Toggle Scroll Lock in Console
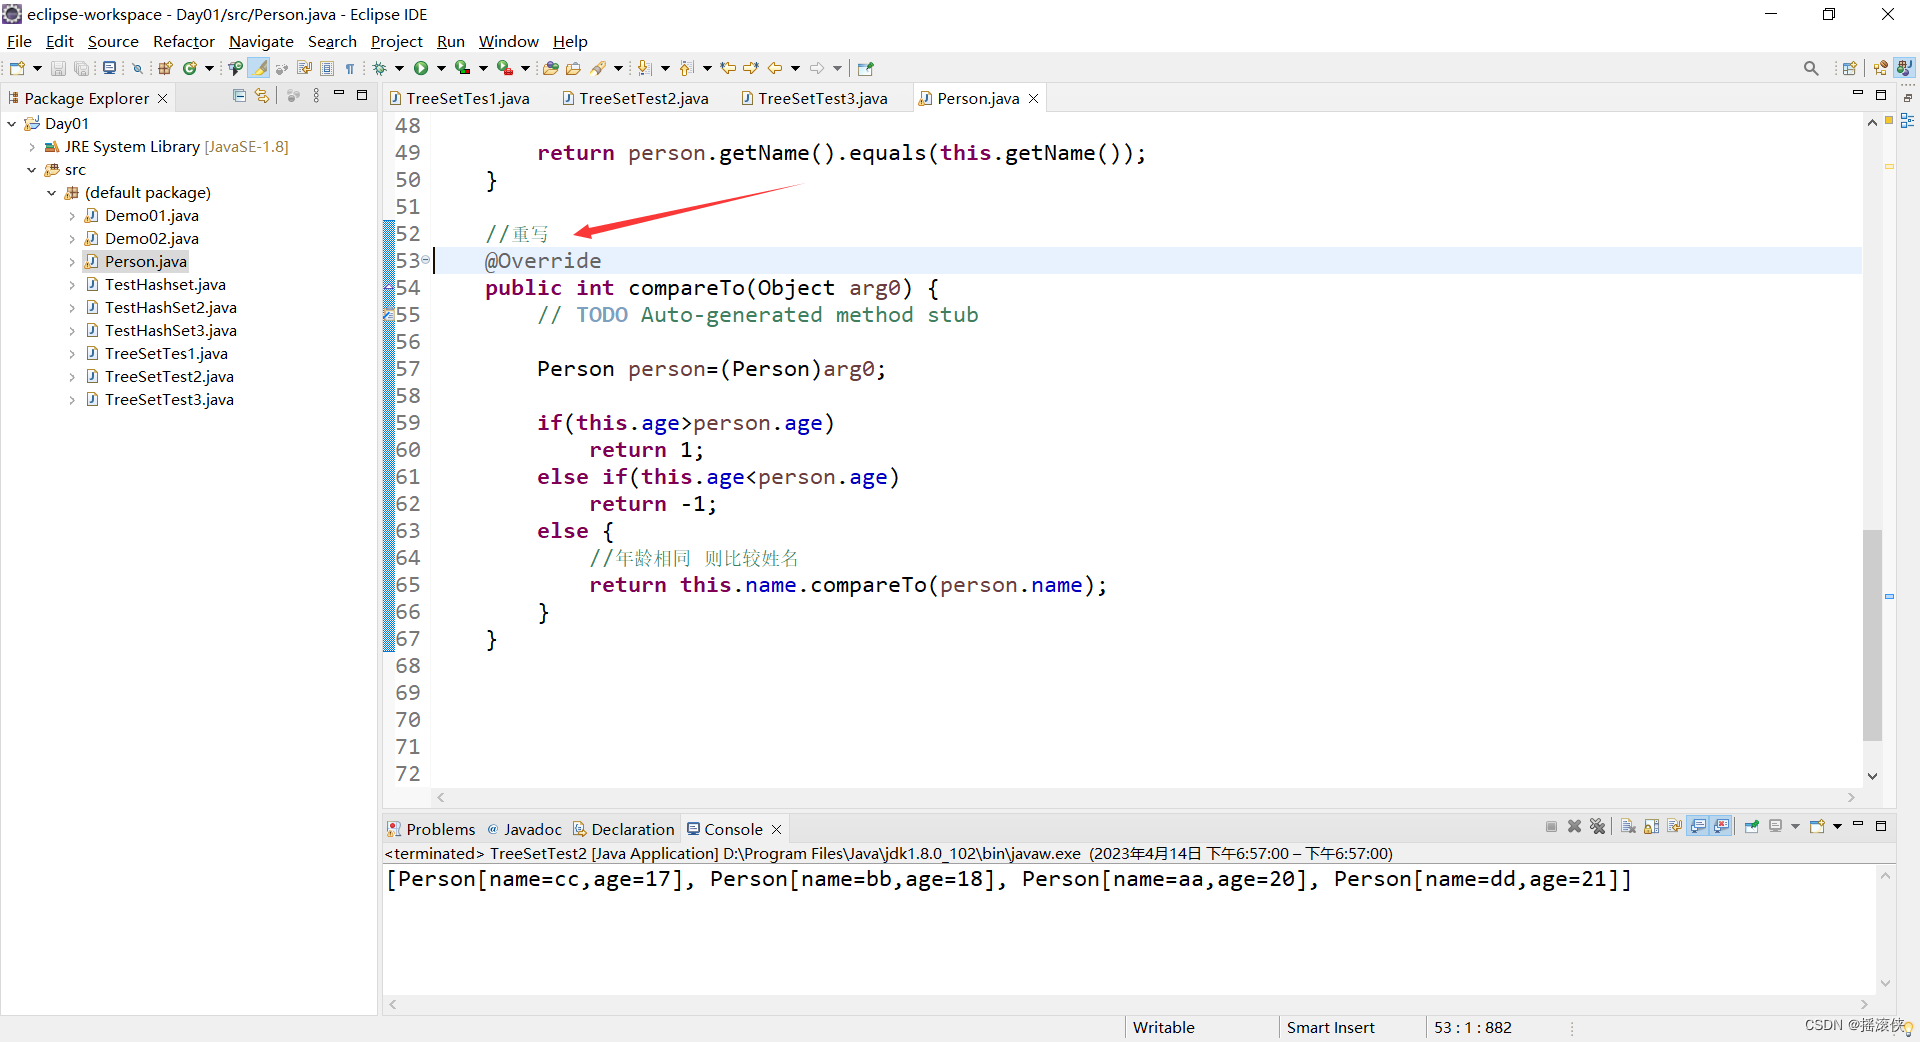 click(x=1651, y=826)
